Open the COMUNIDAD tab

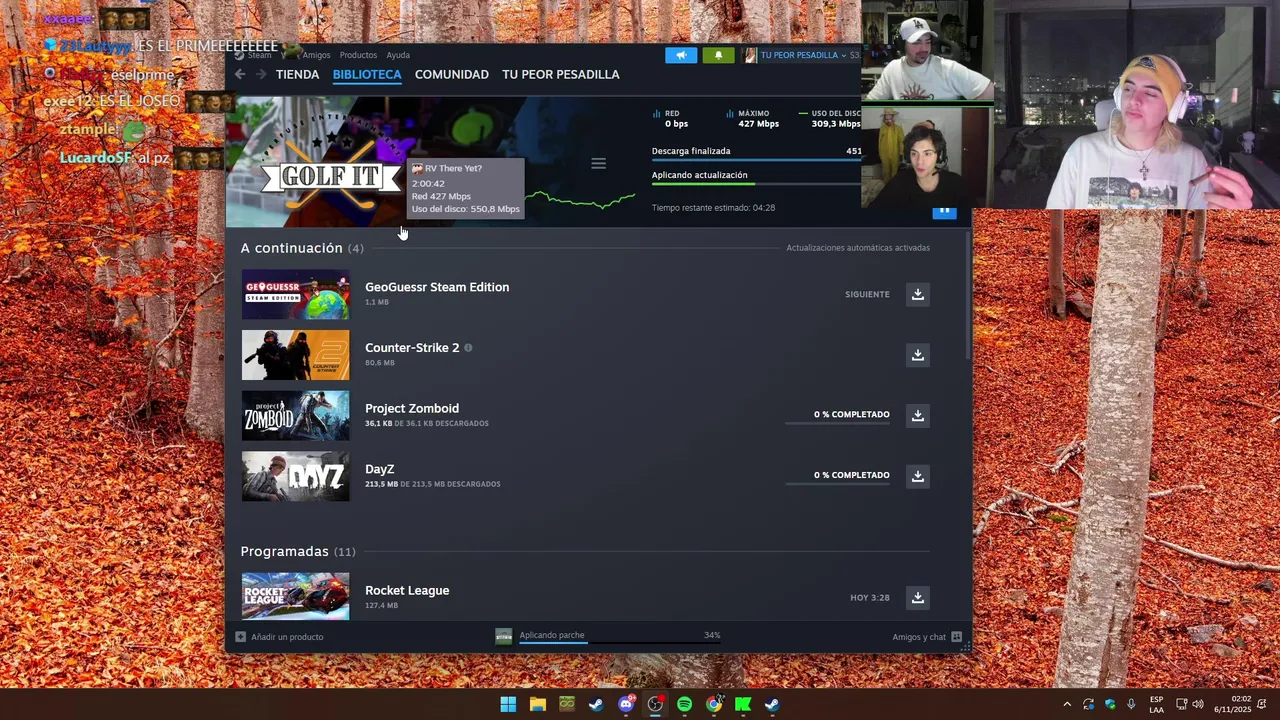coord(452,74)
